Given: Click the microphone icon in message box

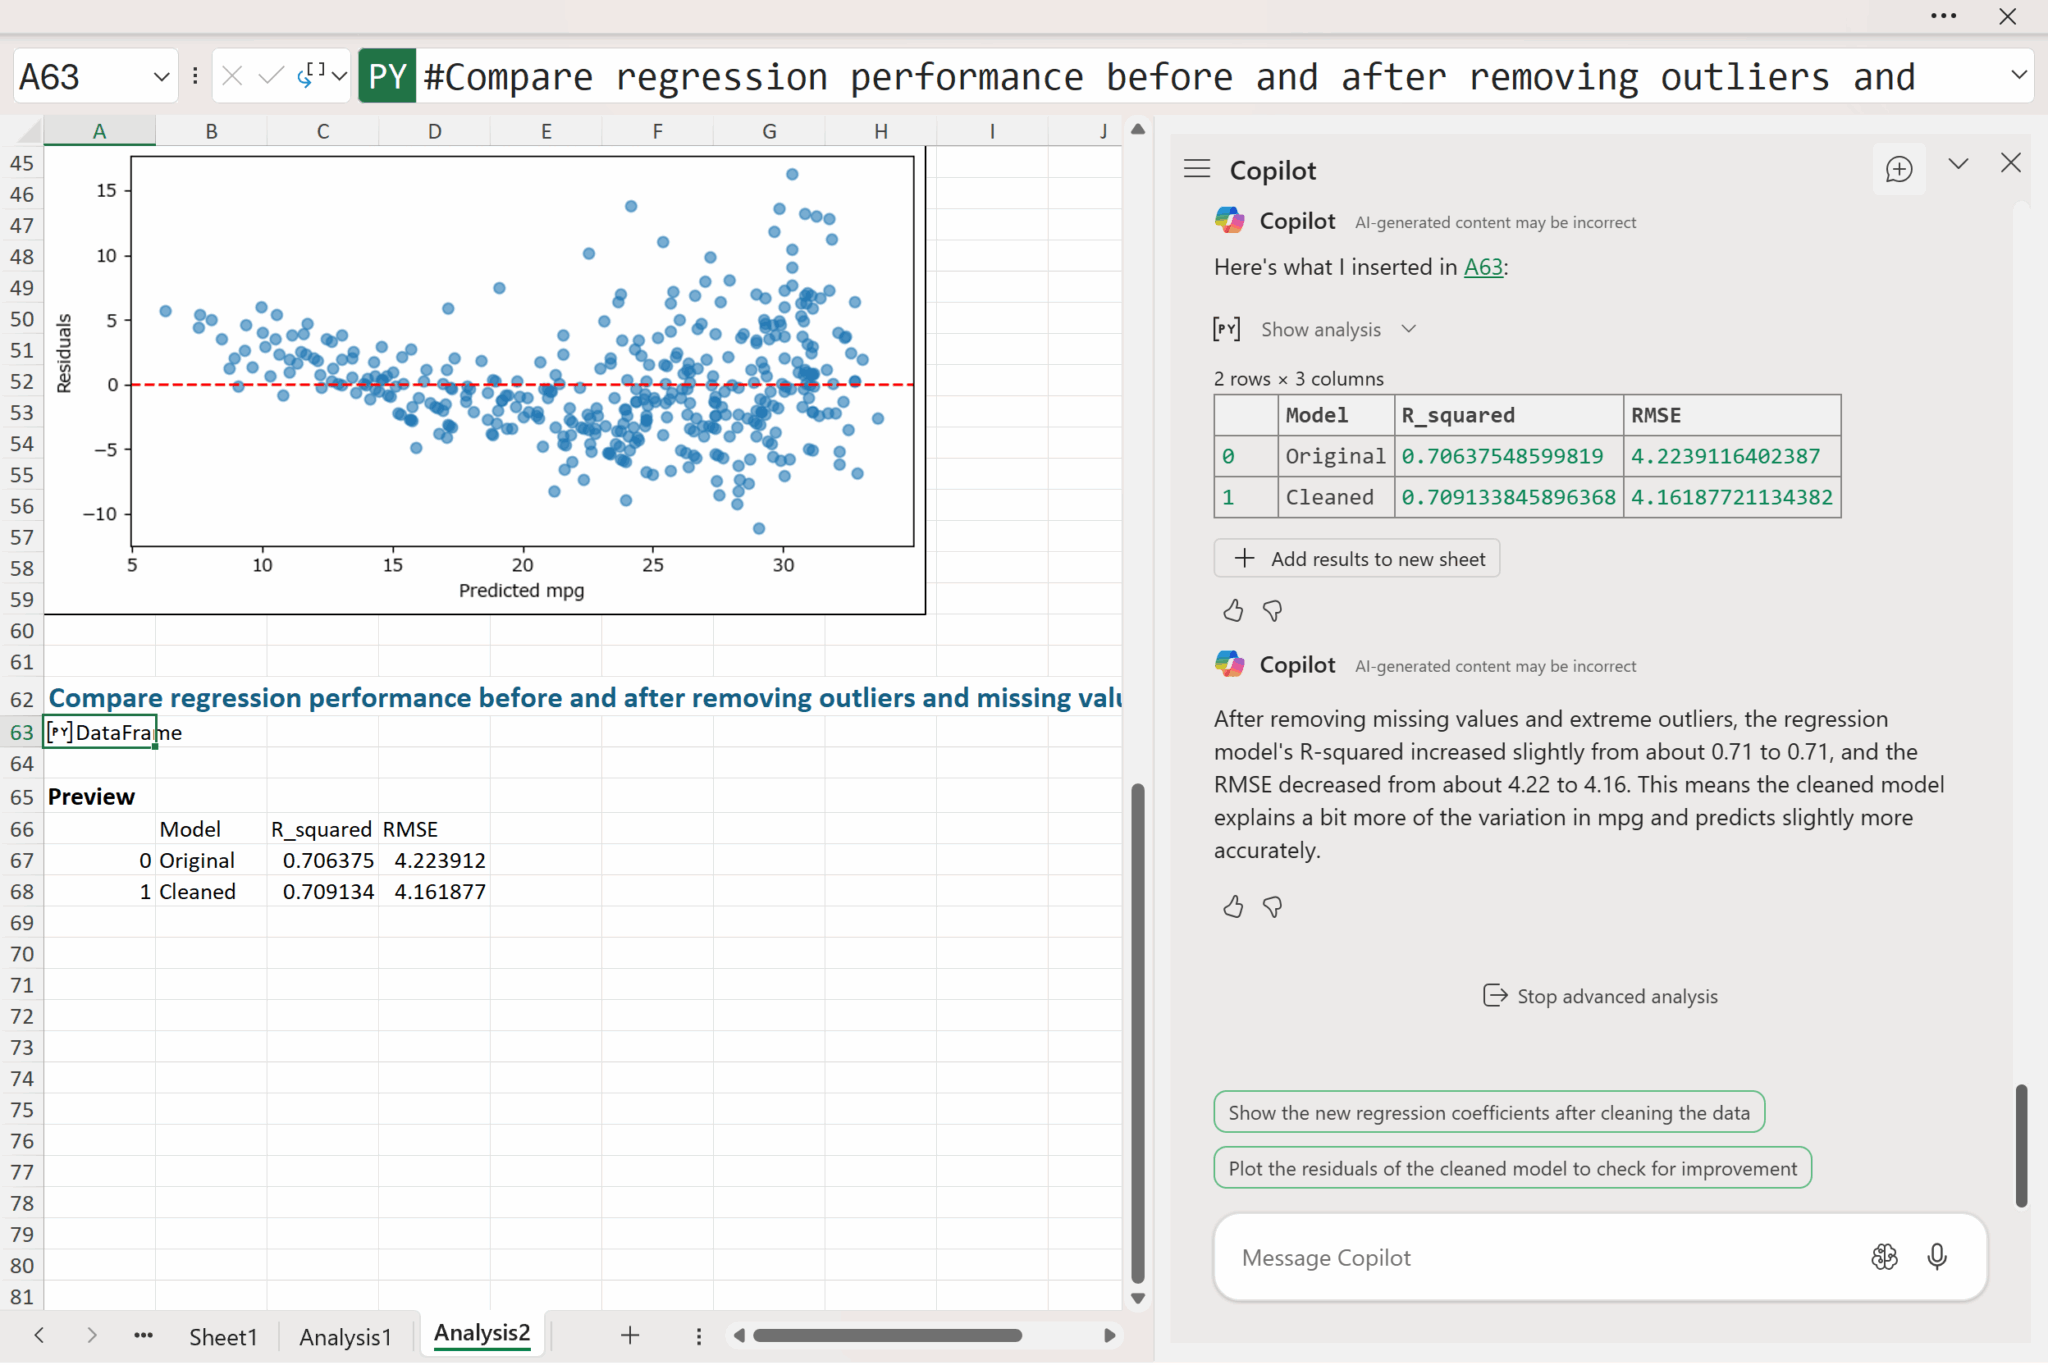Looking at the screenshot, I should [x=1936, y=1257].
